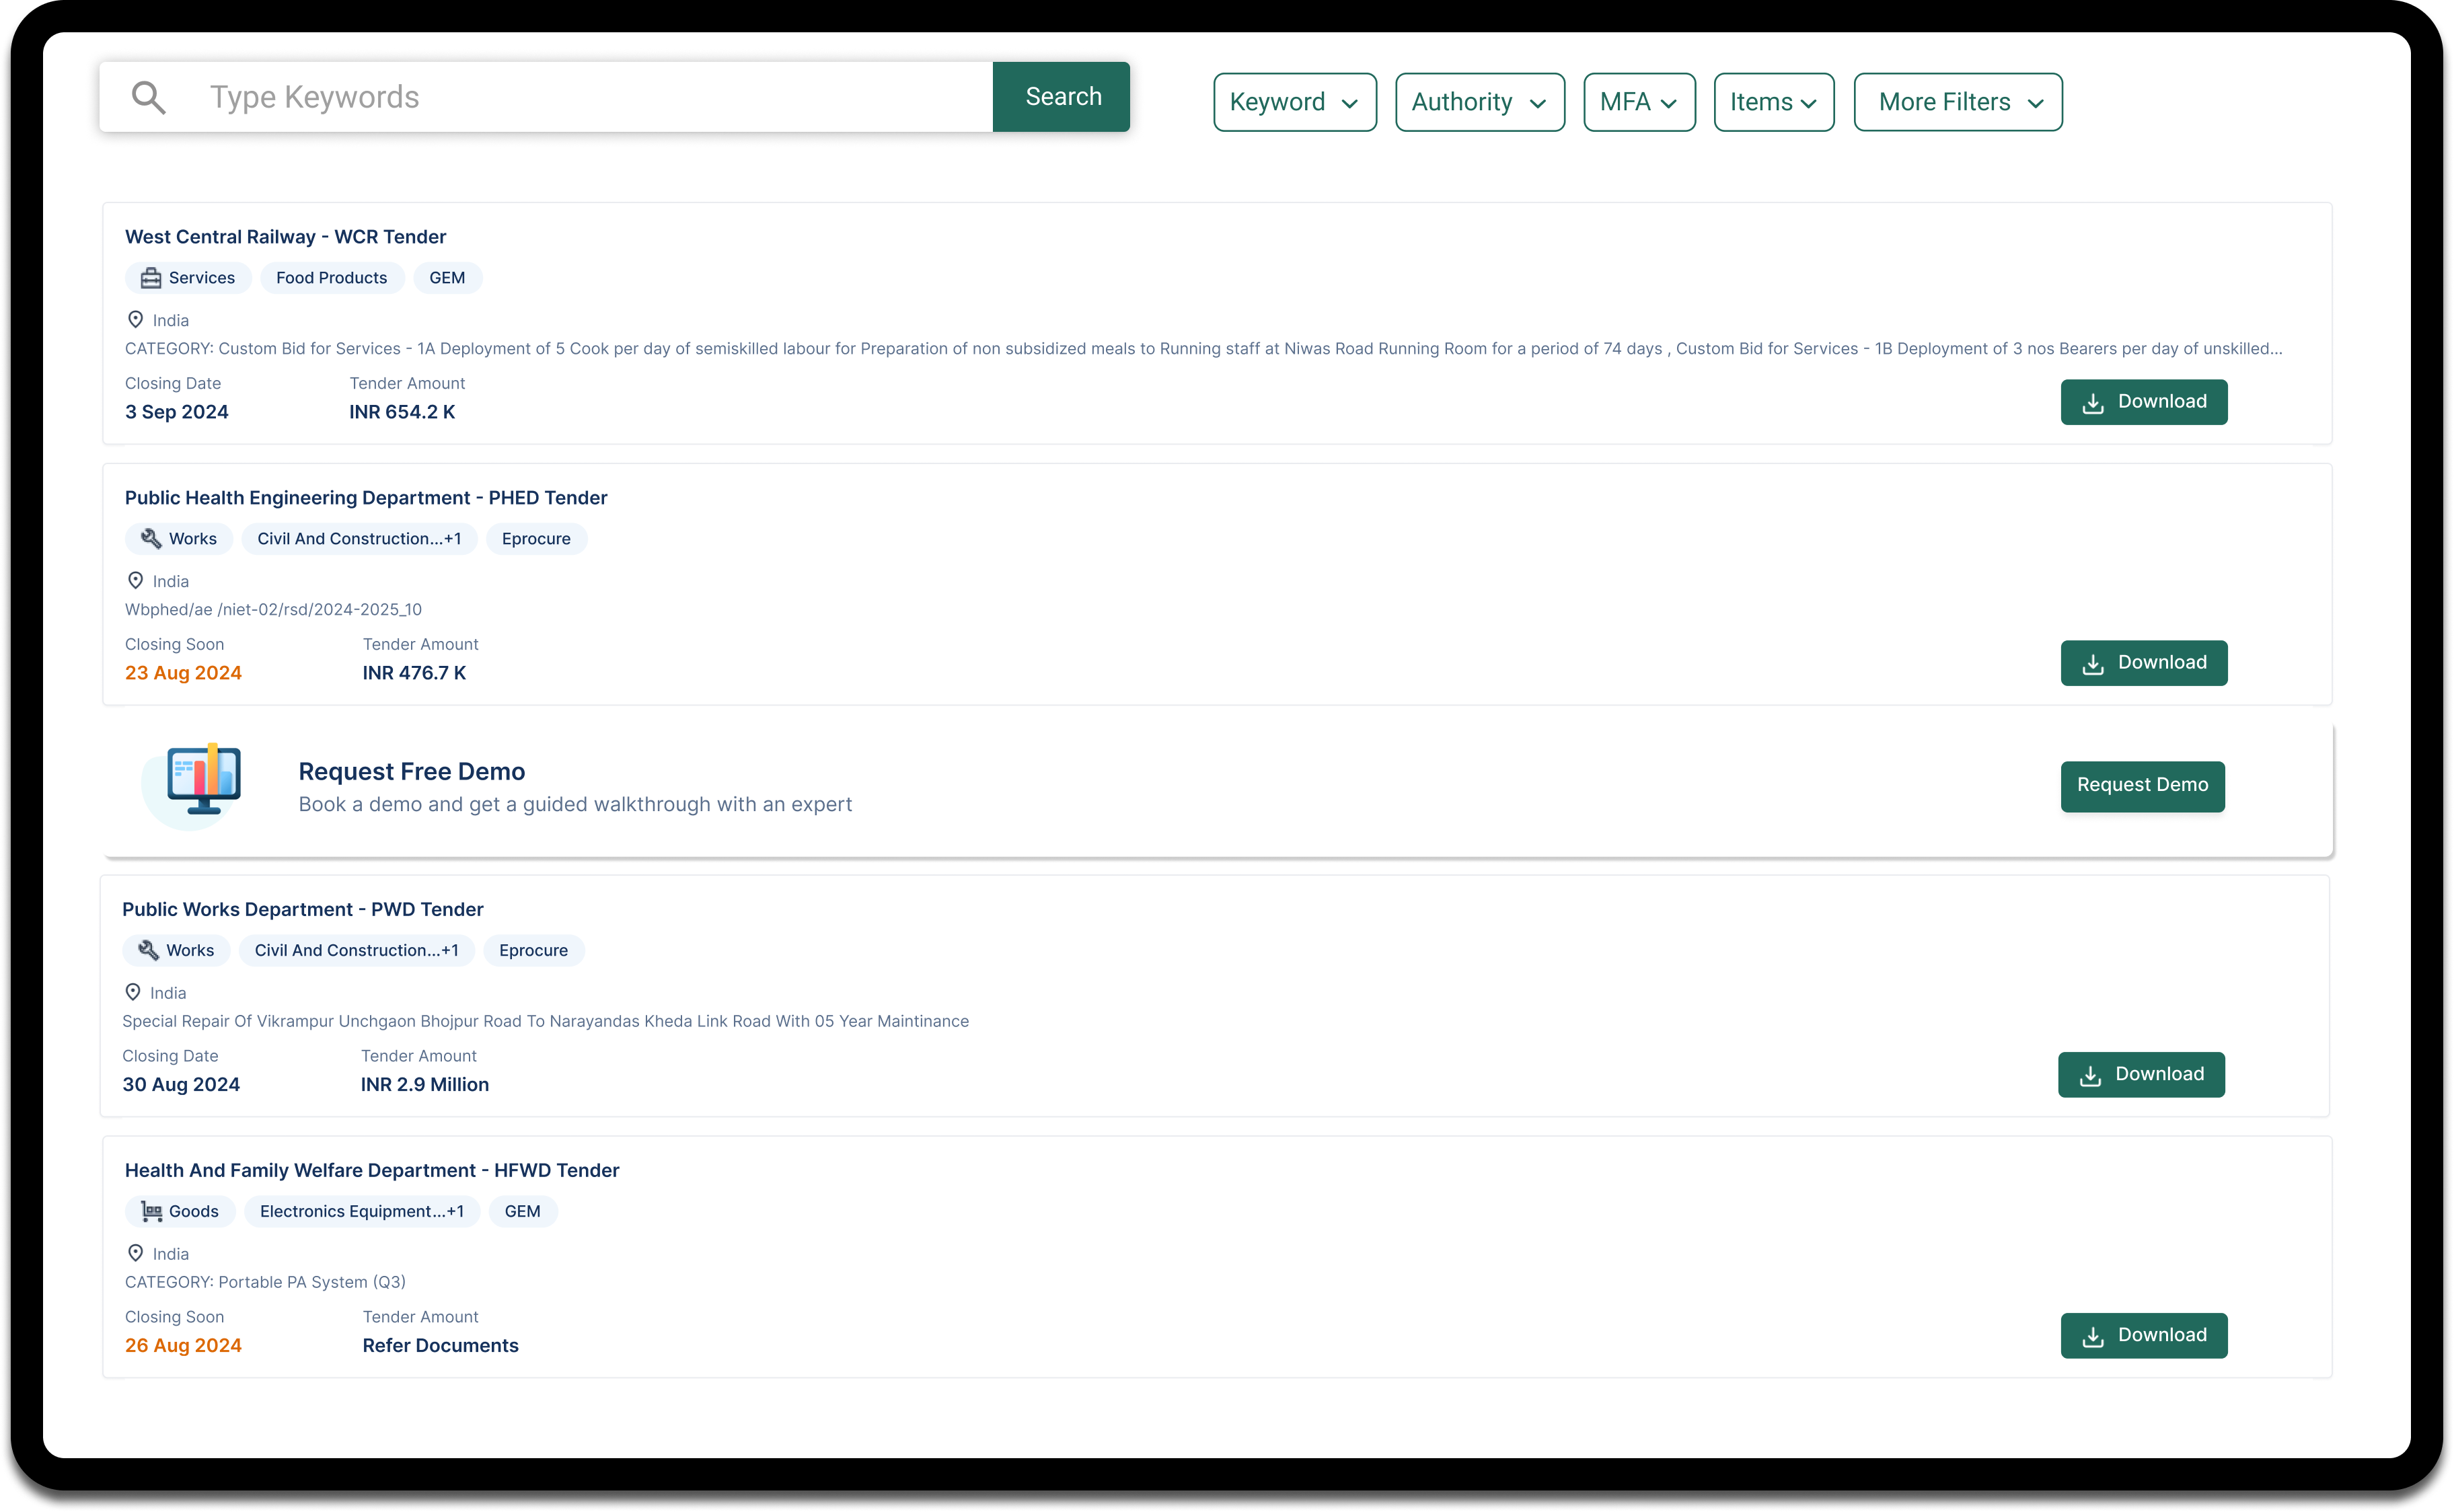
Task: Click wrench icon in PWD Works tag
Action: pyautogui.click(x=148, y=951)
